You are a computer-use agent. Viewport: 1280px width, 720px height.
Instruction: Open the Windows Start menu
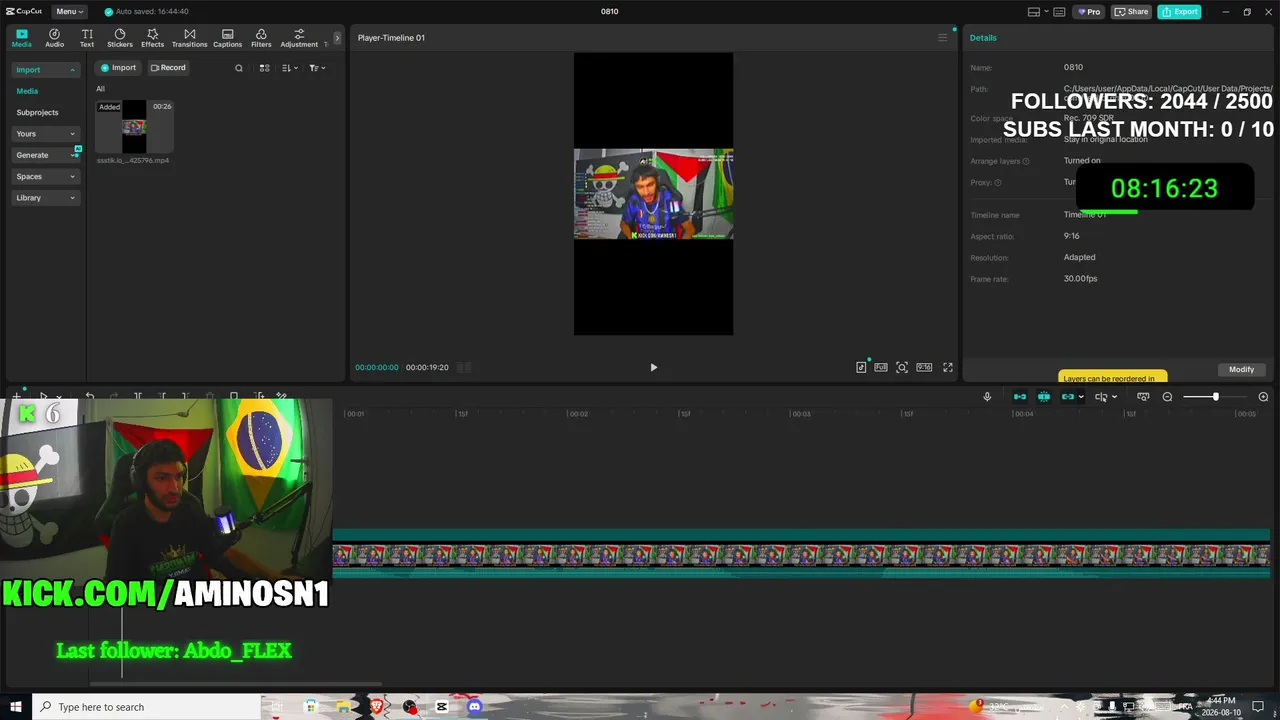(16, 707)
